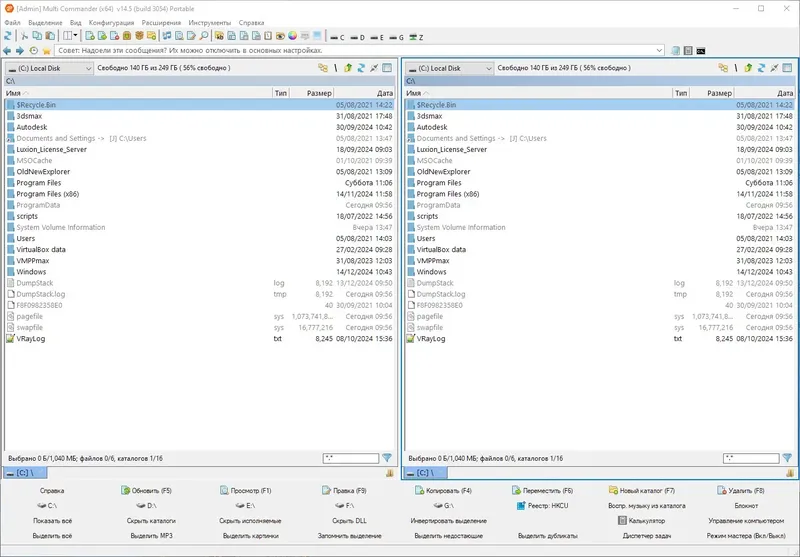Click Новый каталог (F7) button
The width and height of the screenshot is (800, 557).
pyautogui.click(x=642, y=491)
